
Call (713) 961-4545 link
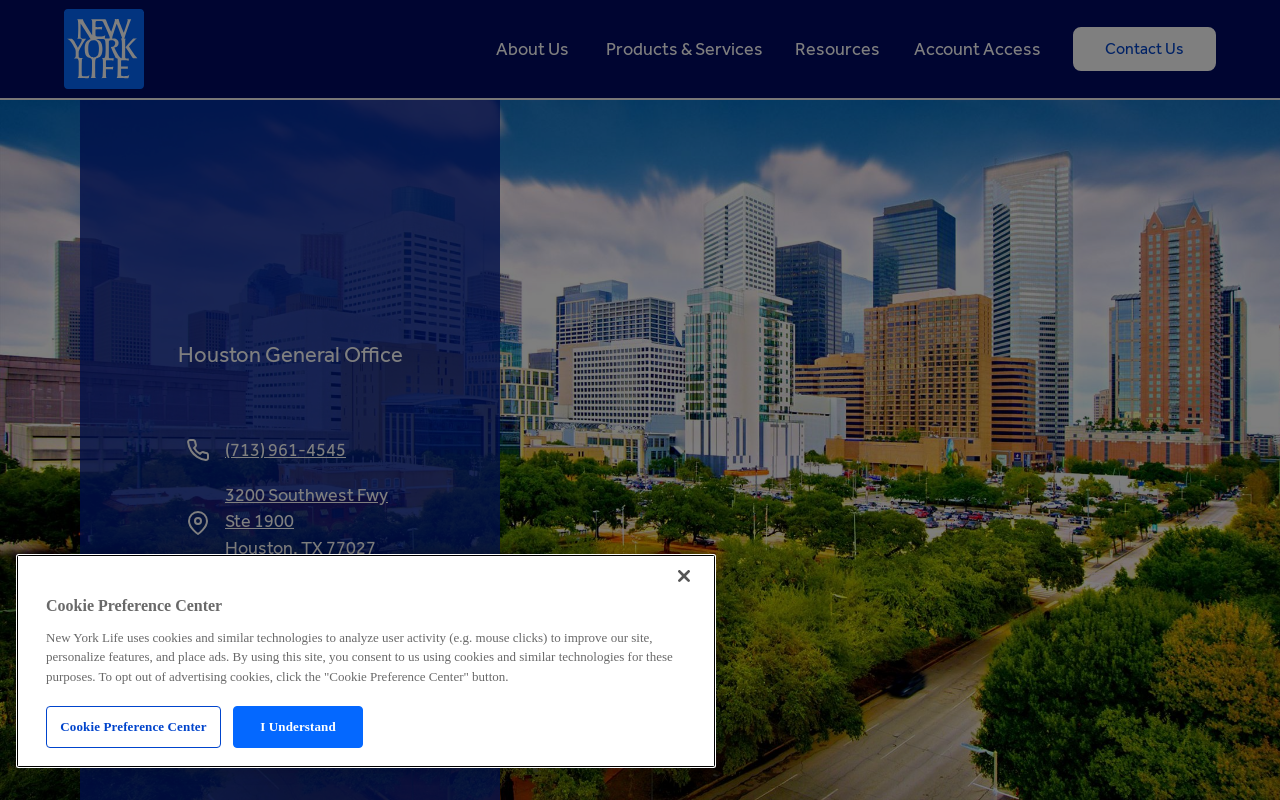[x=285, y=450]
